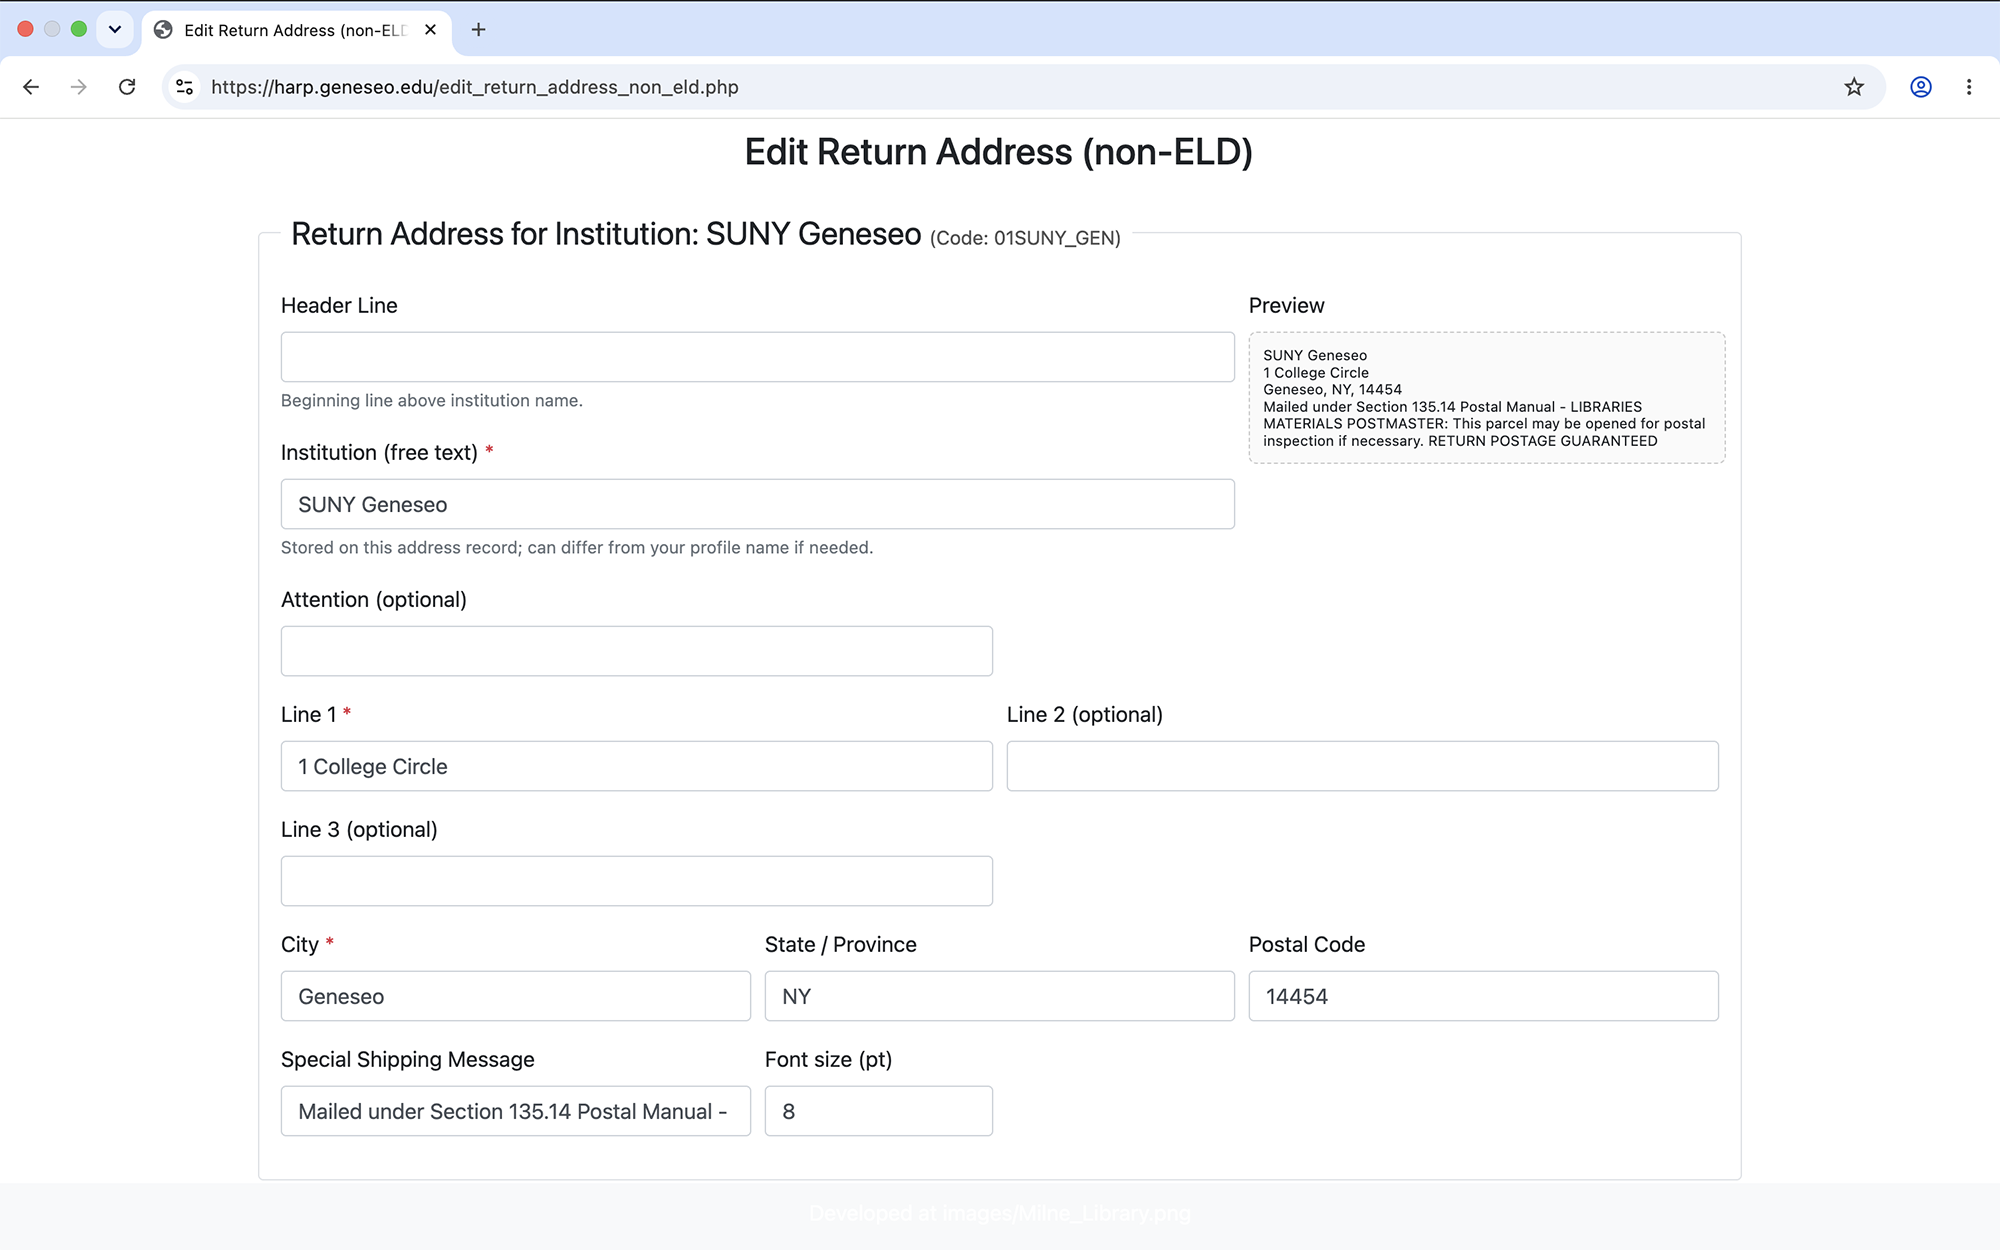Click the State / Province label

(x=841, y=944)
